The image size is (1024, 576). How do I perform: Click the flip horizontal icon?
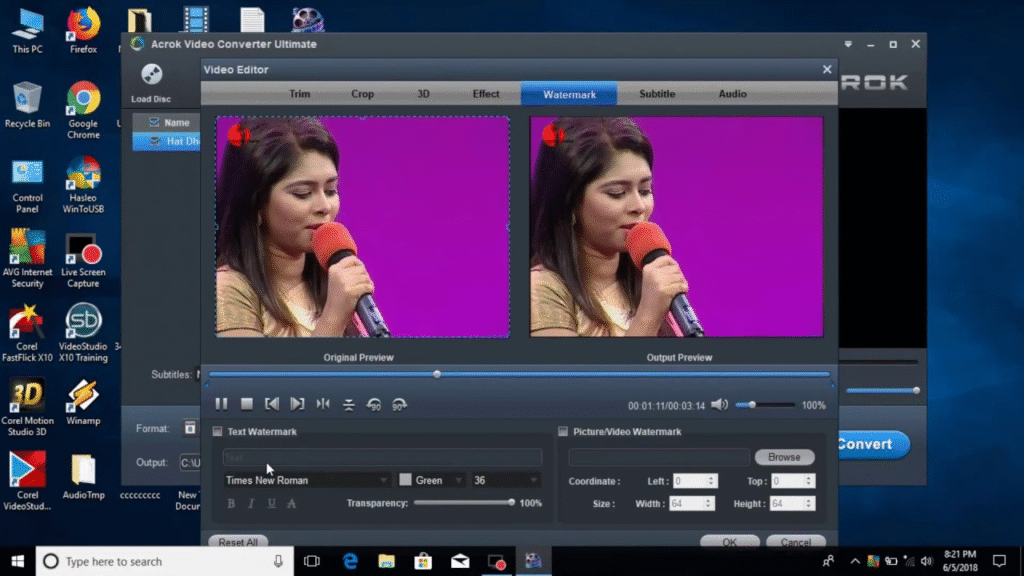(x=323, y=404)
